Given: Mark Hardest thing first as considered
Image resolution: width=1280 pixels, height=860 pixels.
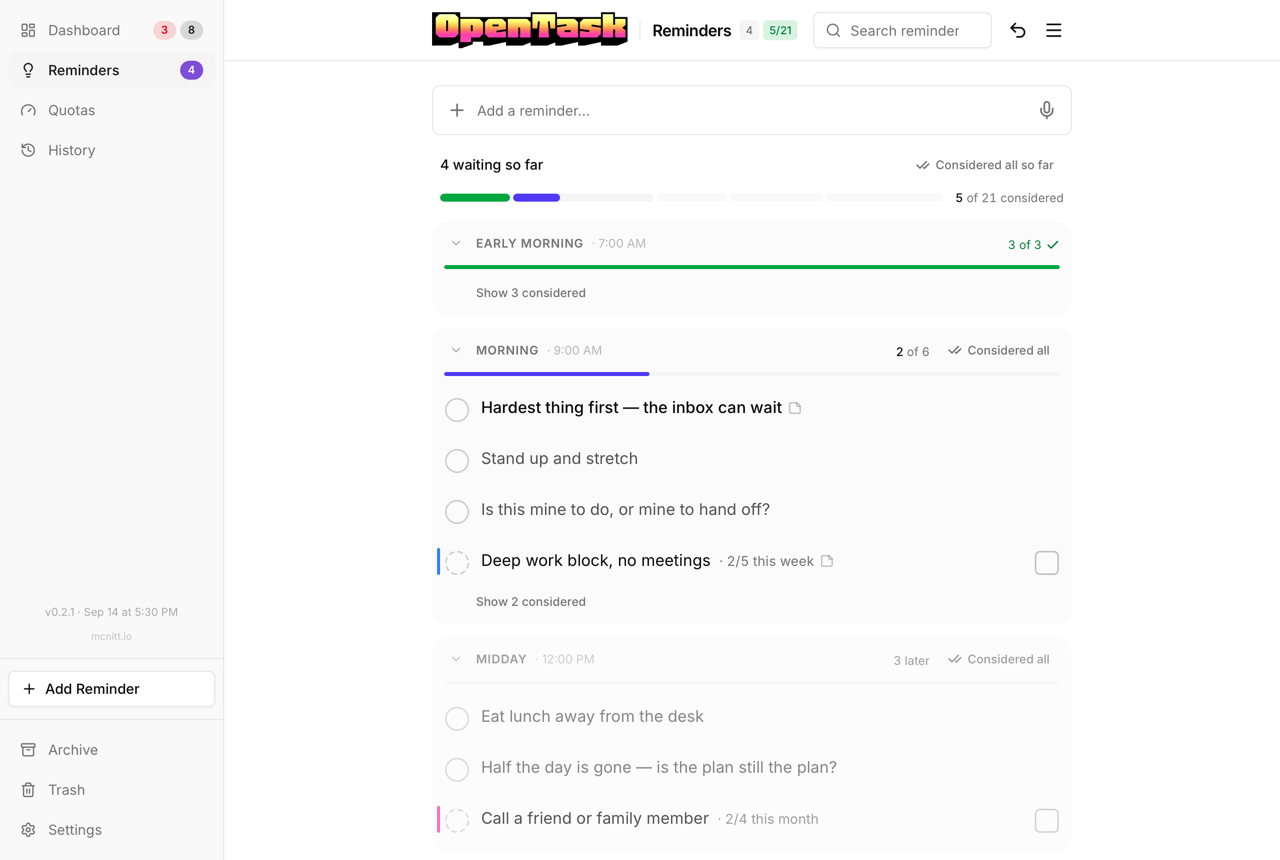Looking at the screenshot, I should point(457,409).
